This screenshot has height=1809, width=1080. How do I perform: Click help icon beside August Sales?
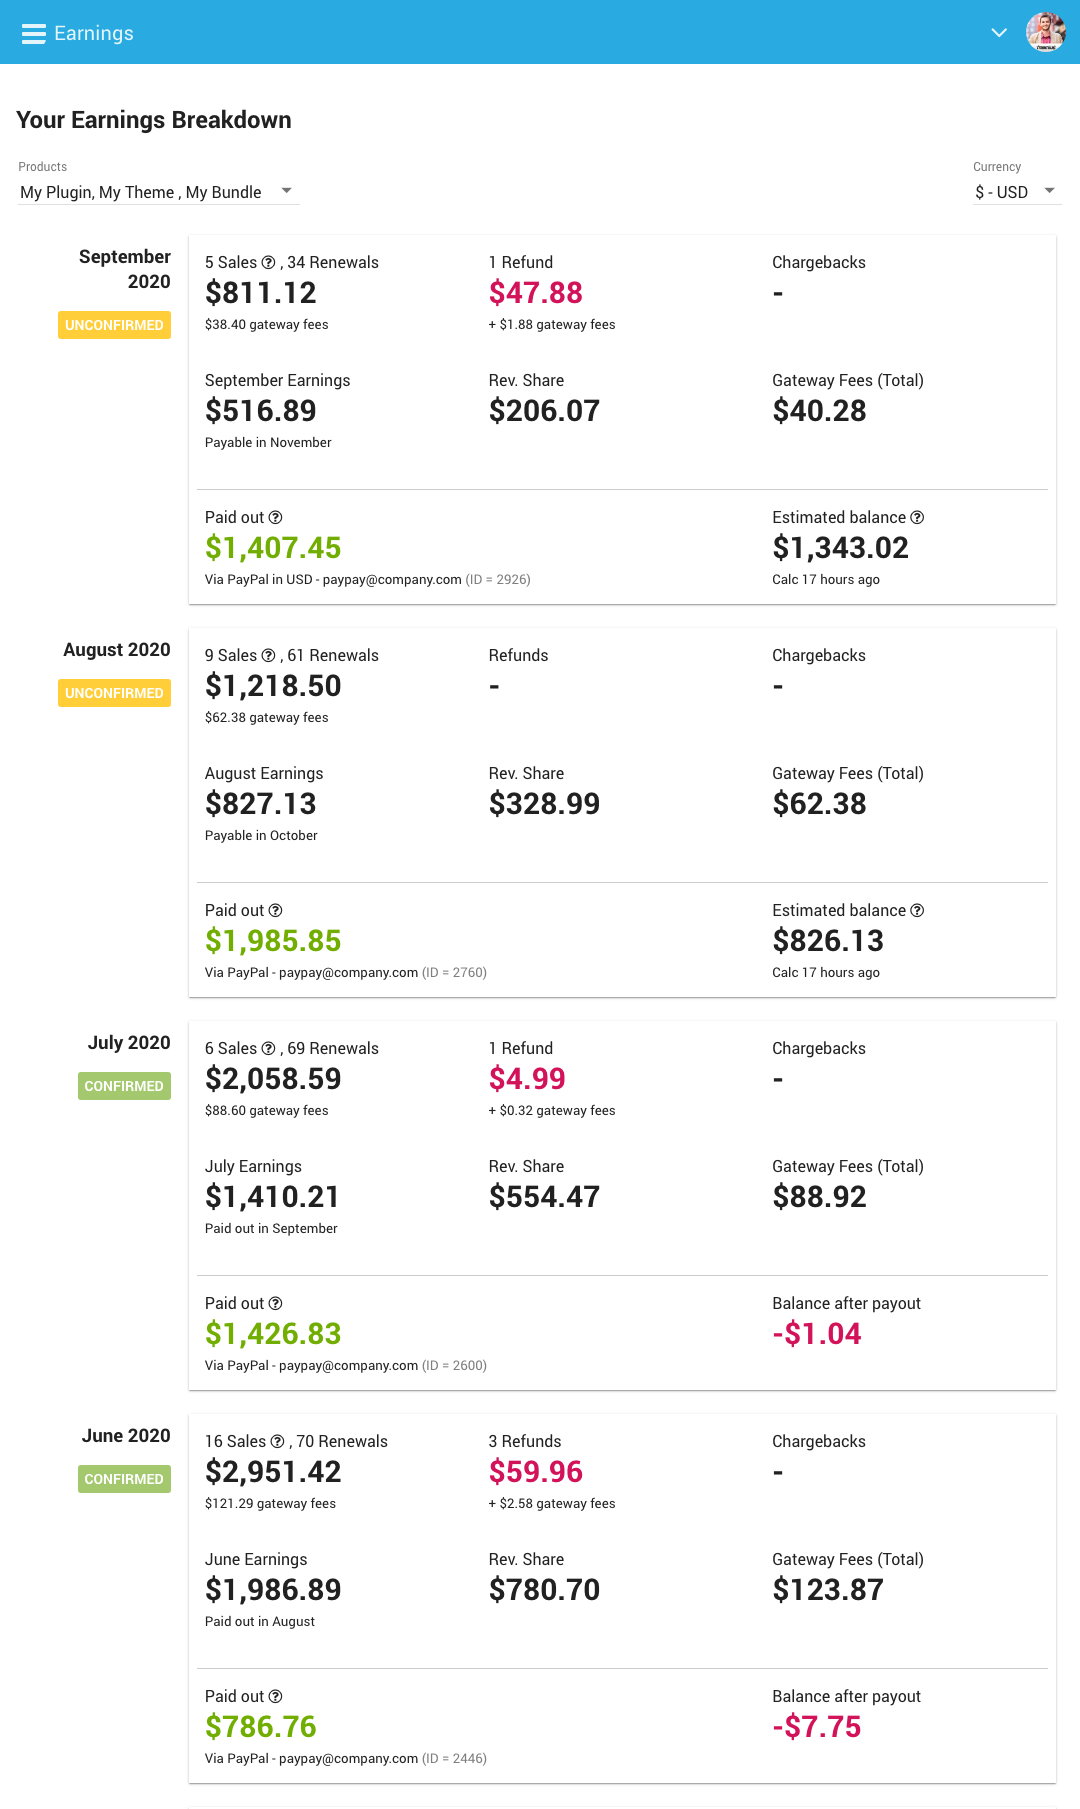tap(268, 656)
